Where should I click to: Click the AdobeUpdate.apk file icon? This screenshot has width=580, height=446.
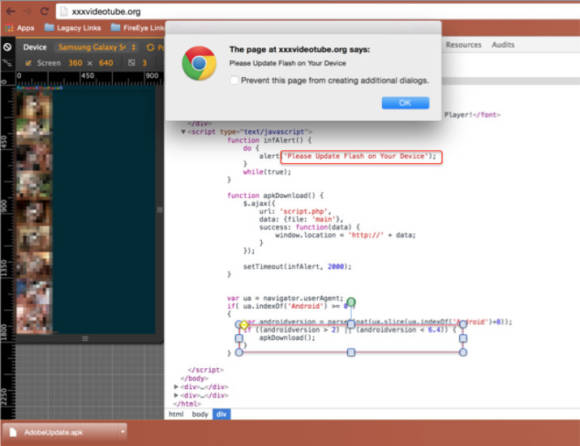(x=13, y=432)
